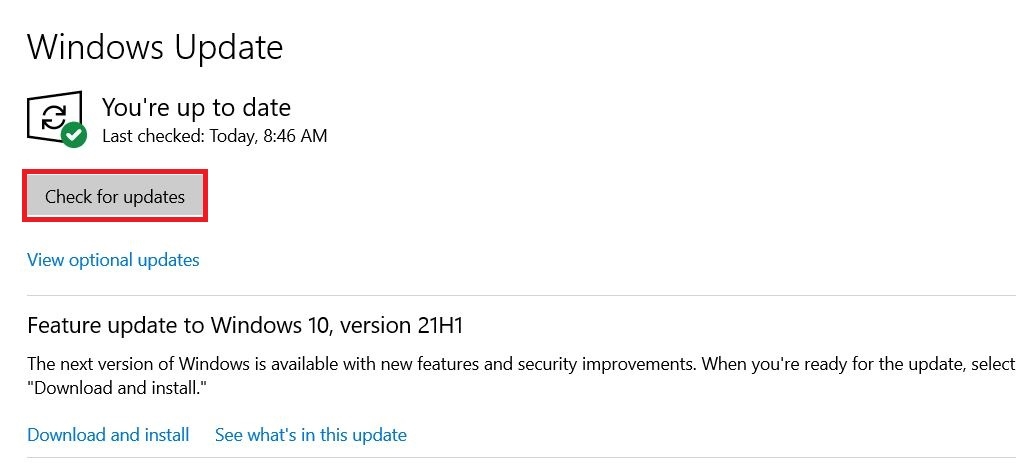The height and width of the screenshot is (473, 1036).
Task: Click the You're up to date status text
Action: 196,107
